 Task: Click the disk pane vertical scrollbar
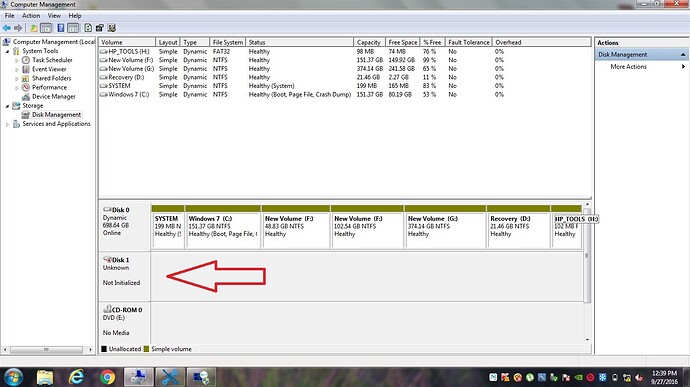click(x=587, y=273)
